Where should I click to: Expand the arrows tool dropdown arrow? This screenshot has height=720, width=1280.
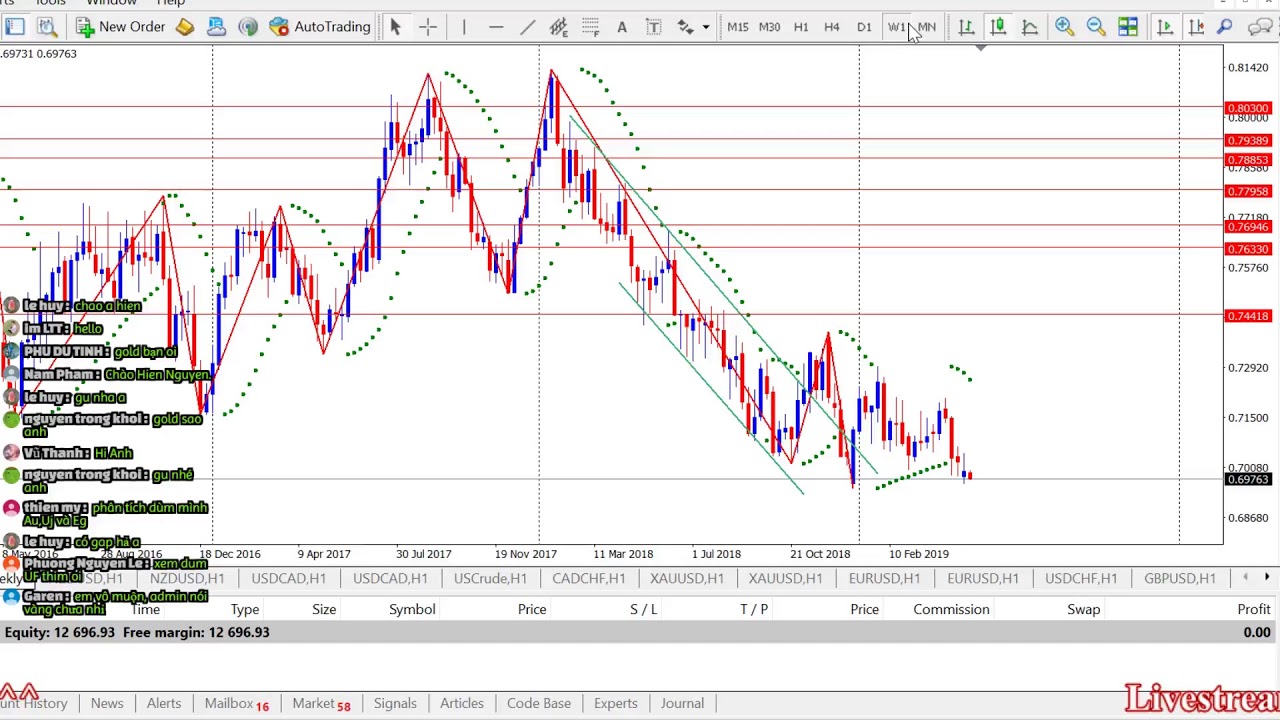pos(706,27)
